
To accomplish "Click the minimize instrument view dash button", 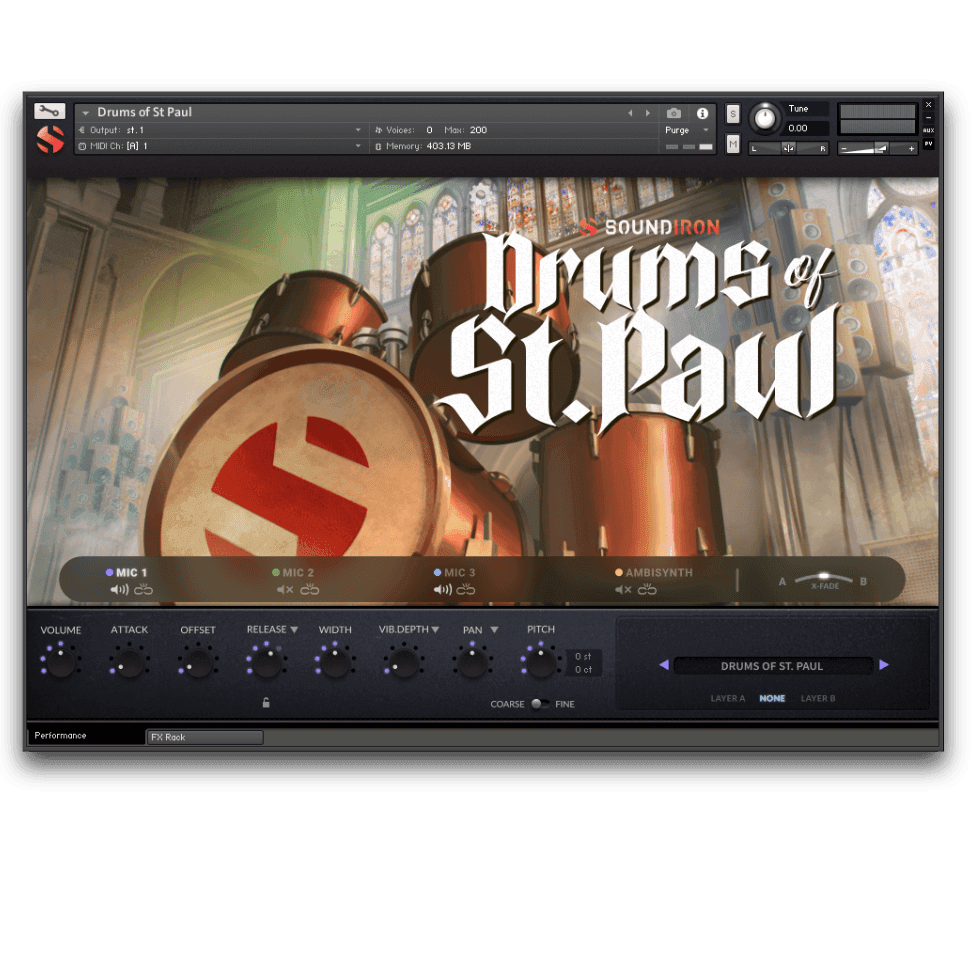I will (x=929, y=118).
